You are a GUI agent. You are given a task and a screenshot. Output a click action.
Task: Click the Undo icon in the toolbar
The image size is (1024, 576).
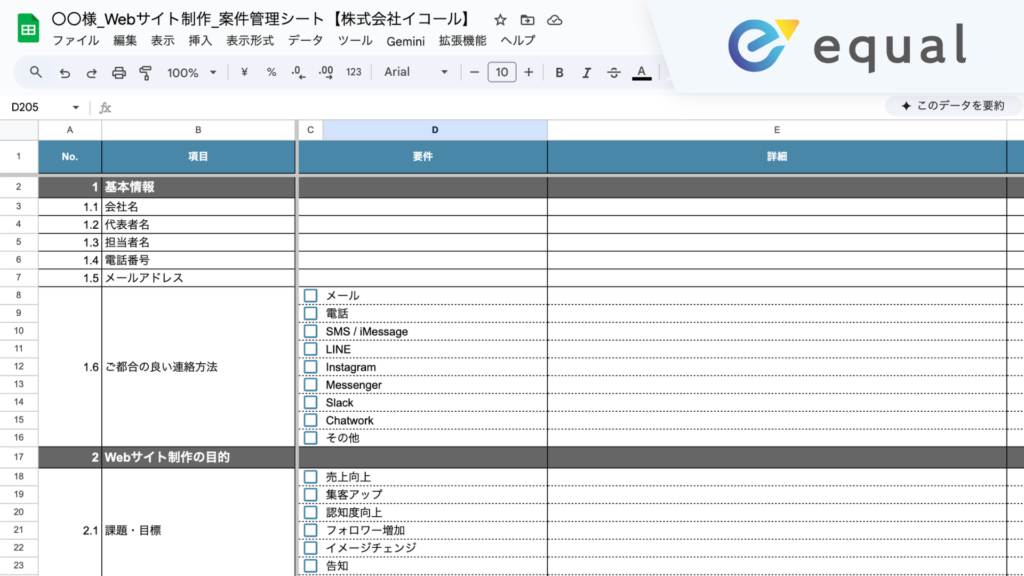[65, 72]
